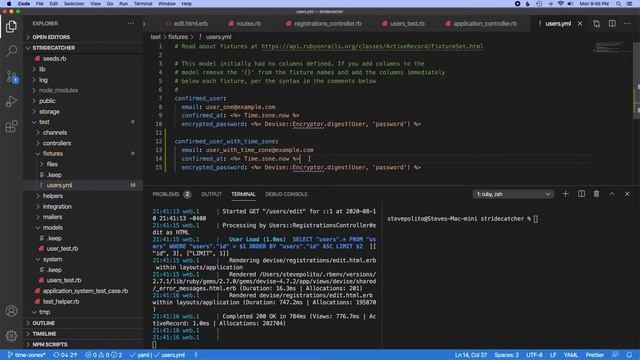Open the Accounts menu icon
The height and width of the screenshot is (360, 640).
pos(11,311)
